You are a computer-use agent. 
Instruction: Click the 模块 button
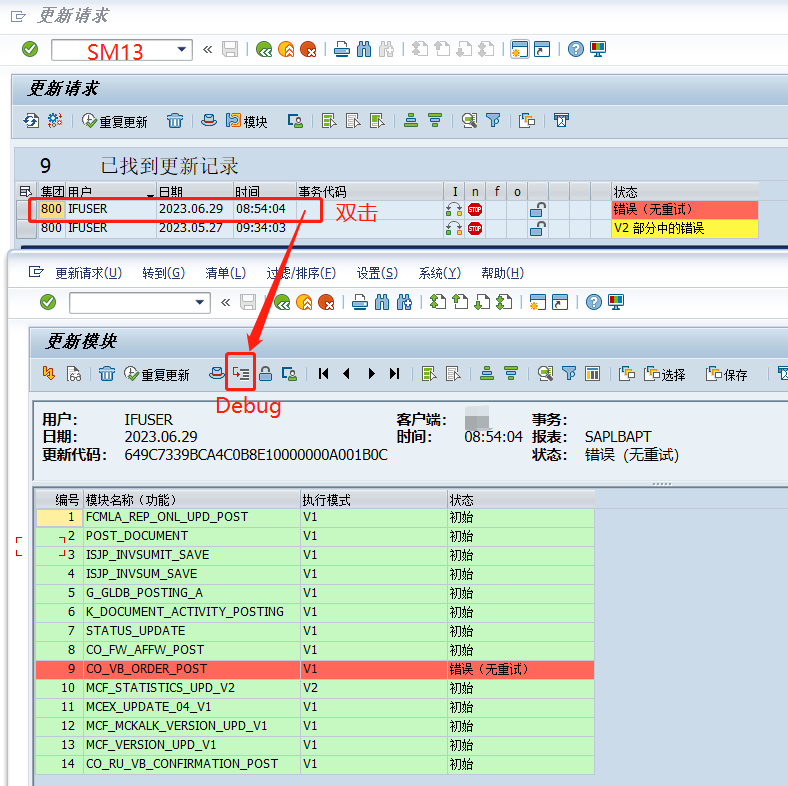pyautogui.click(x=246, y=121)
